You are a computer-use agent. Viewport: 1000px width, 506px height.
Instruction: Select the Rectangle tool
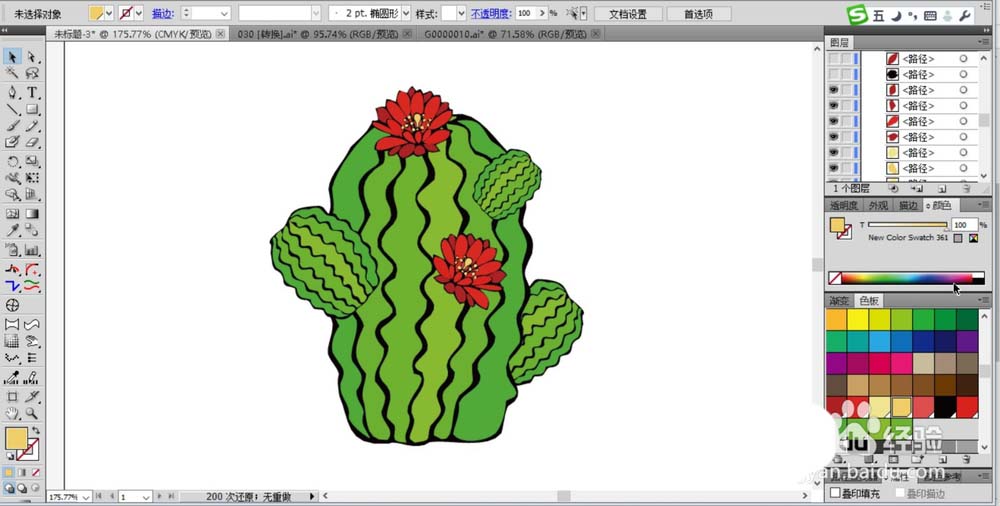tap(32, 110)
